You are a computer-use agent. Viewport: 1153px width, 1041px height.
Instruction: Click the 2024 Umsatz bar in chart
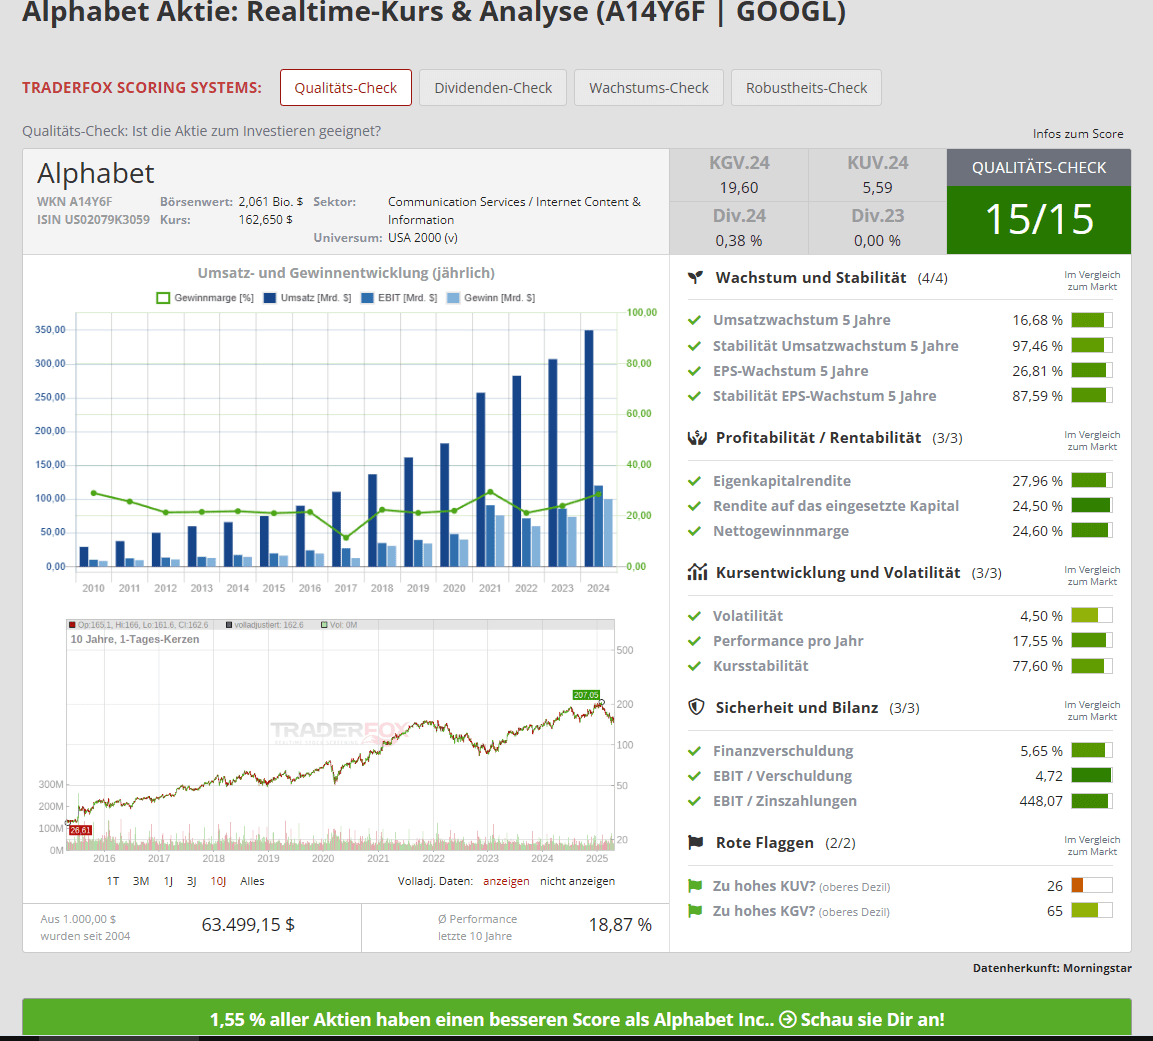tap(589, 448)
